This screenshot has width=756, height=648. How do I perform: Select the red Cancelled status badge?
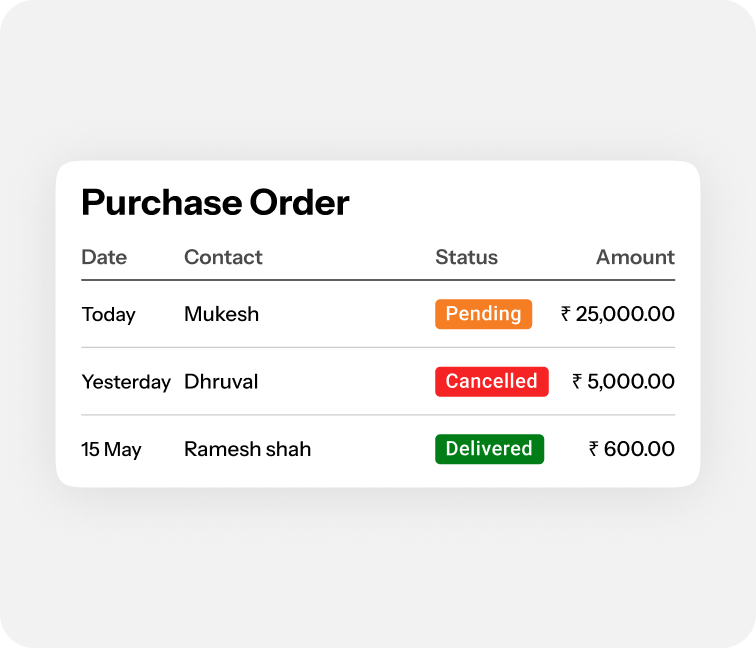(x=492, y=381)
